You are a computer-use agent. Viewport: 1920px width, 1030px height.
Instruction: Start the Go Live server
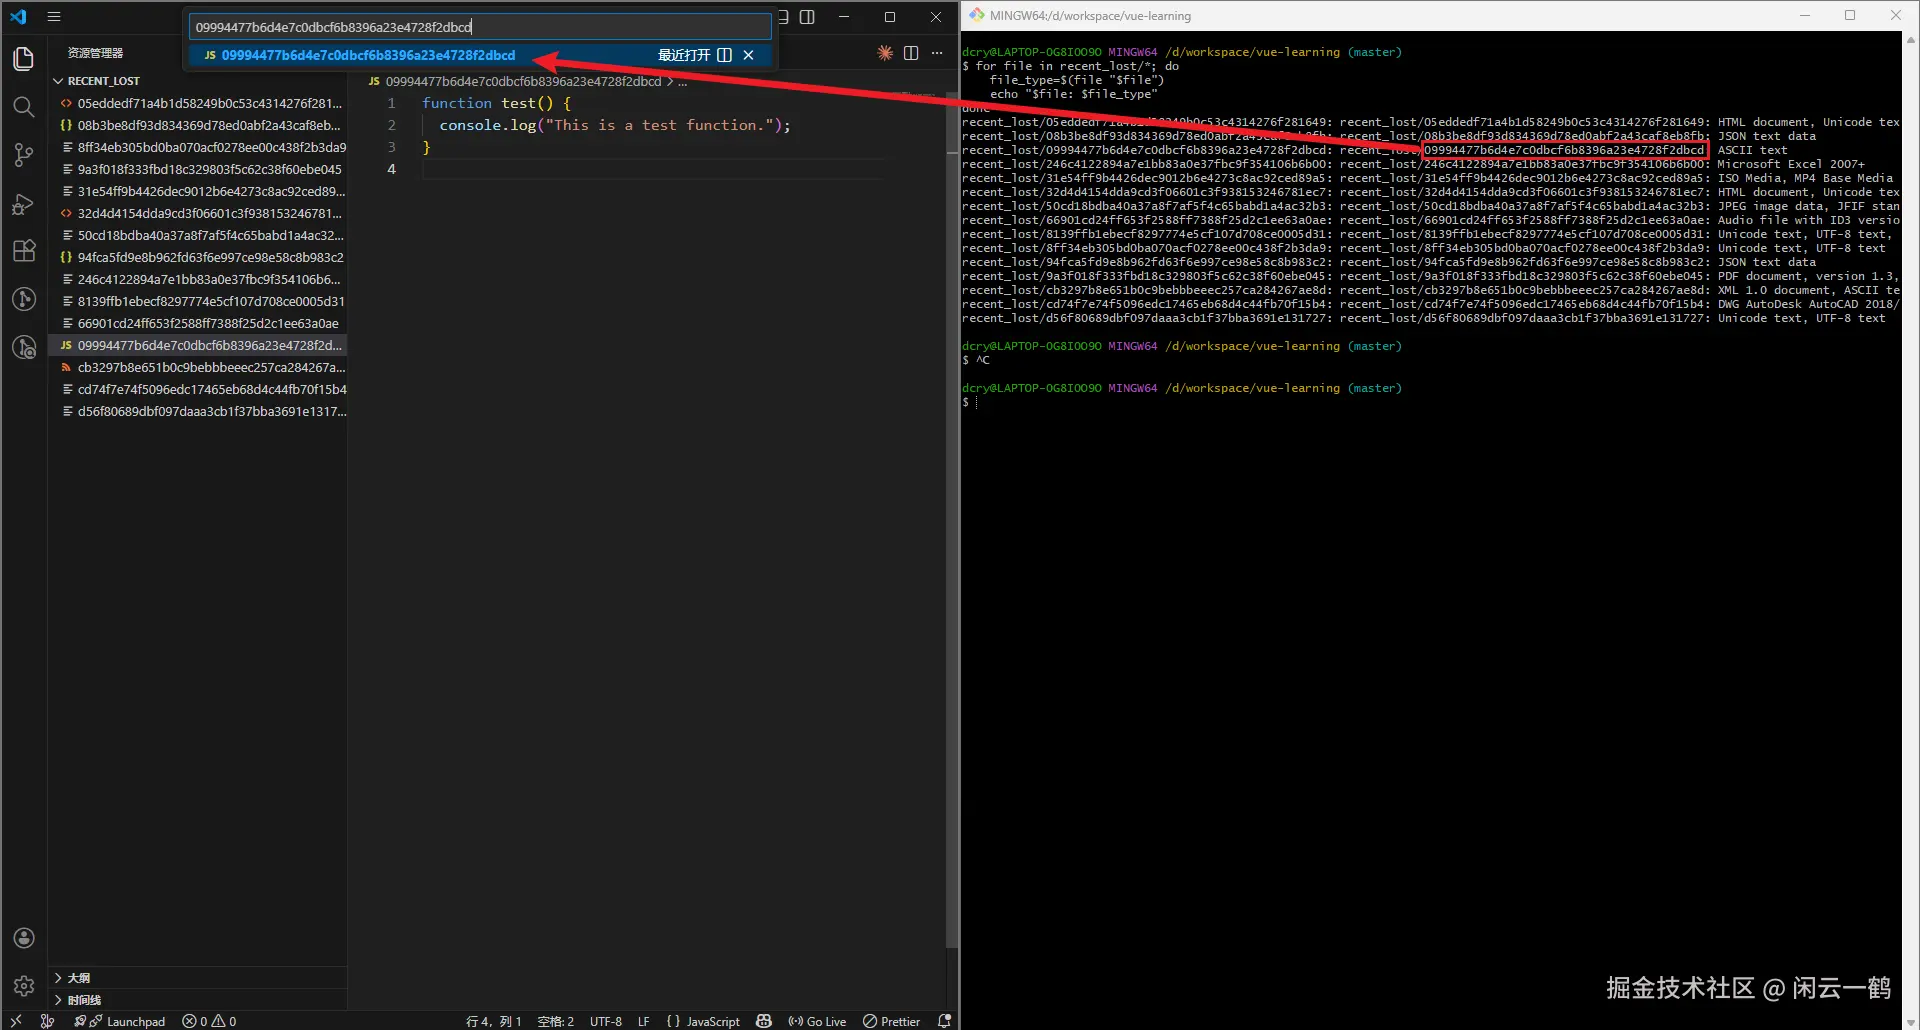817,1021
